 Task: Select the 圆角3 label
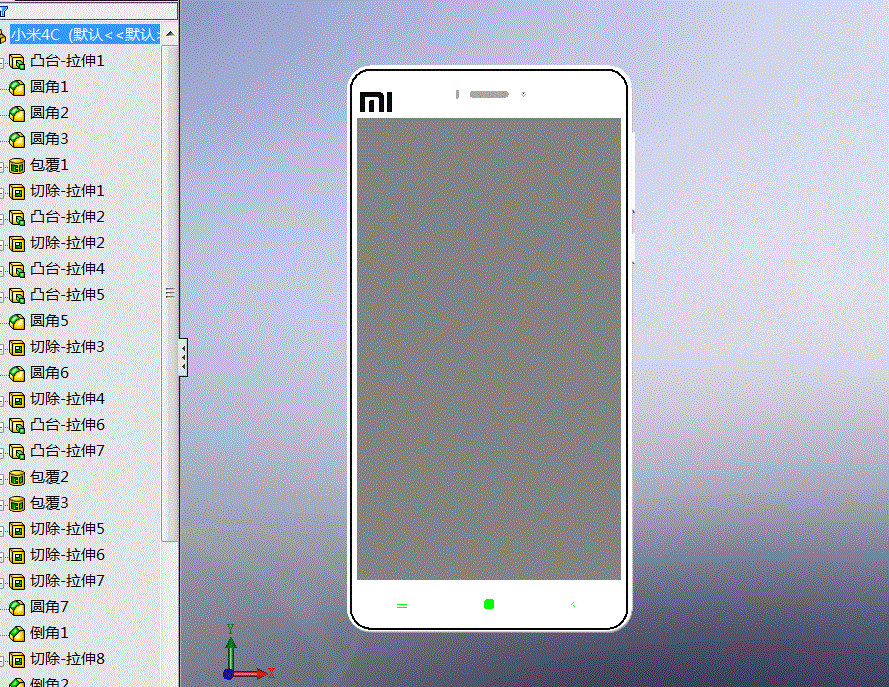(x=49, y=139)
